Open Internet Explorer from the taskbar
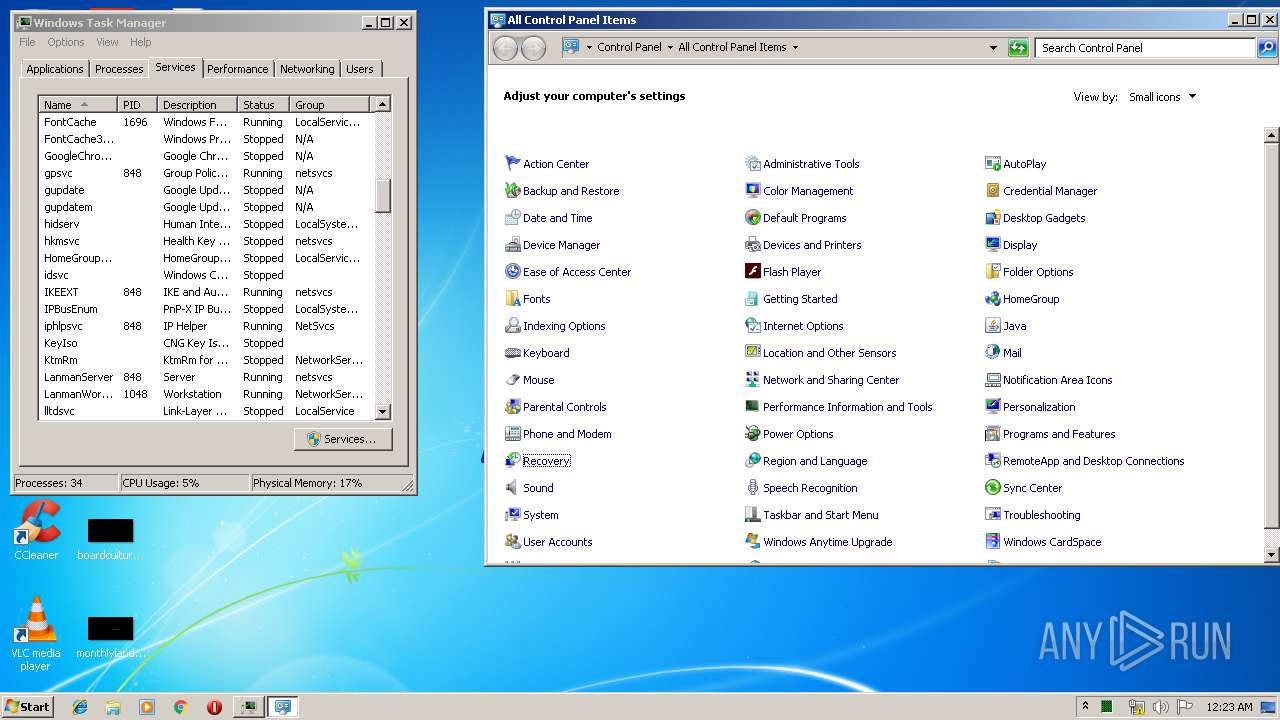 (x=80, y=706)
